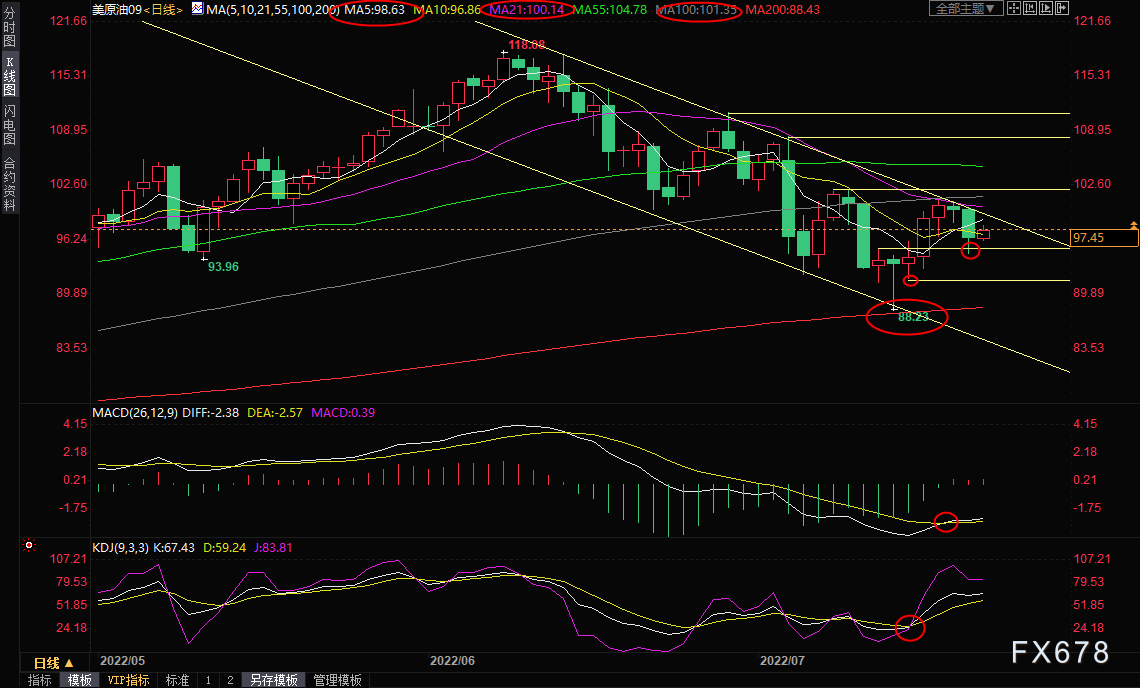Click the play-forward axis icon
The height and width of the screenshot is (688, 1140).
(1045, 9)
